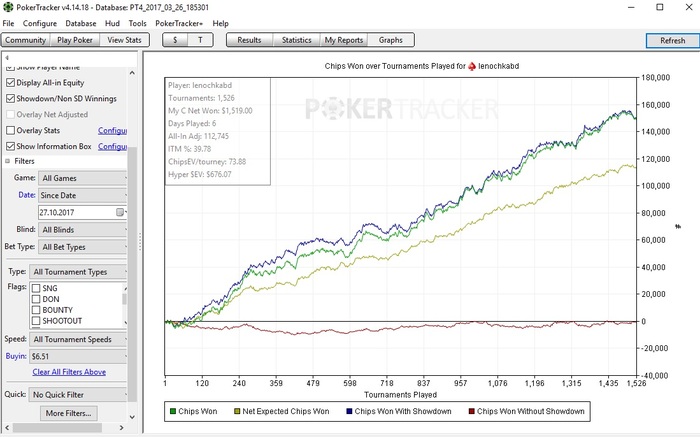
Task: Click the panel splitter grip handle
Action: pos(140,241)
